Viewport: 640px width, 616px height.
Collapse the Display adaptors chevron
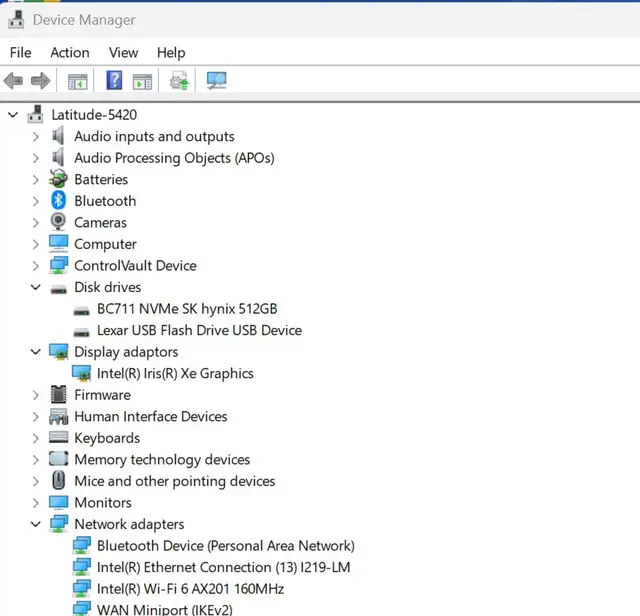(36, 352)
